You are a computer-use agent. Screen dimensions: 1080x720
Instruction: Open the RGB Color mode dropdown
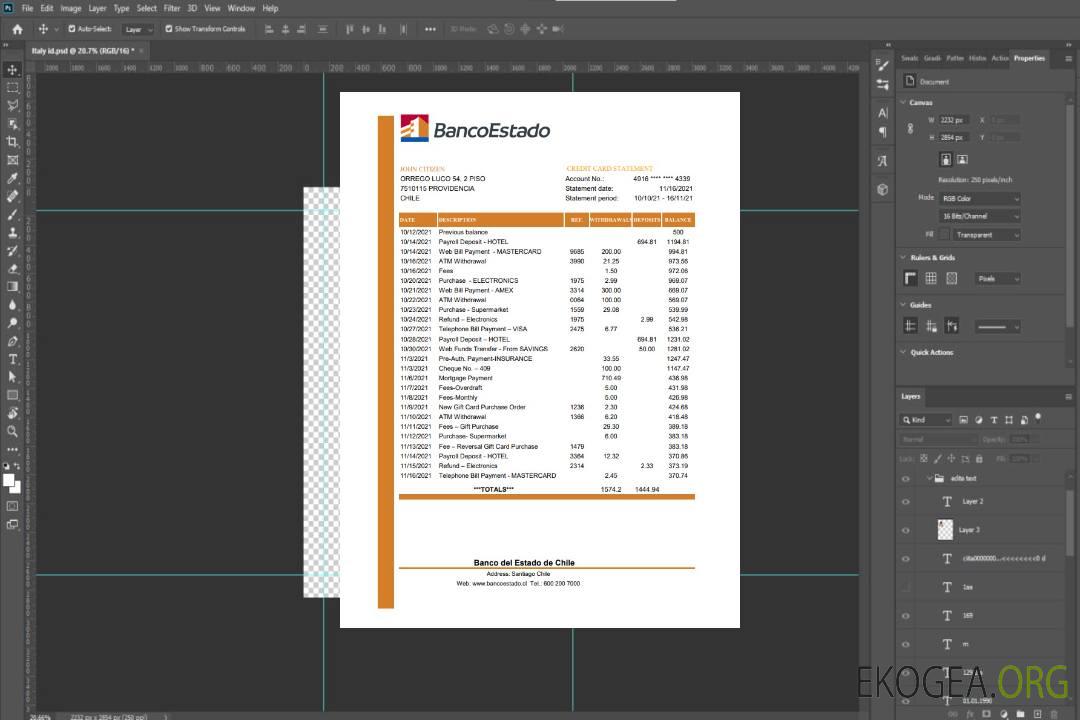point(980,198)
